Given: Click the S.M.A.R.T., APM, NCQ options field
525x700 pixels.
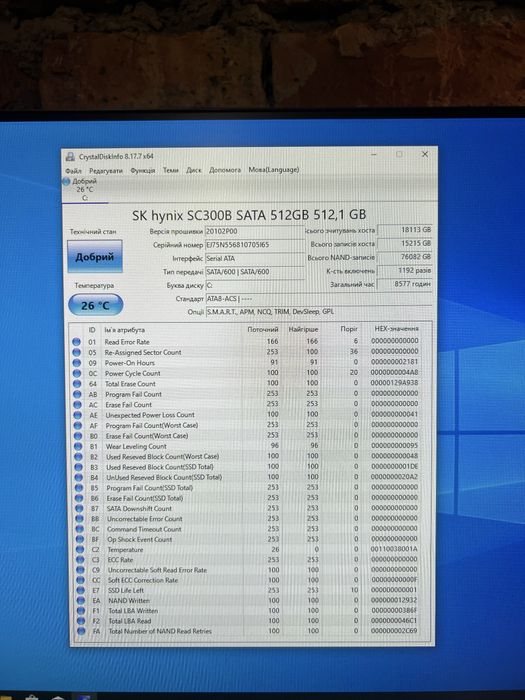Looking at the screenshot, I should 319,312.
